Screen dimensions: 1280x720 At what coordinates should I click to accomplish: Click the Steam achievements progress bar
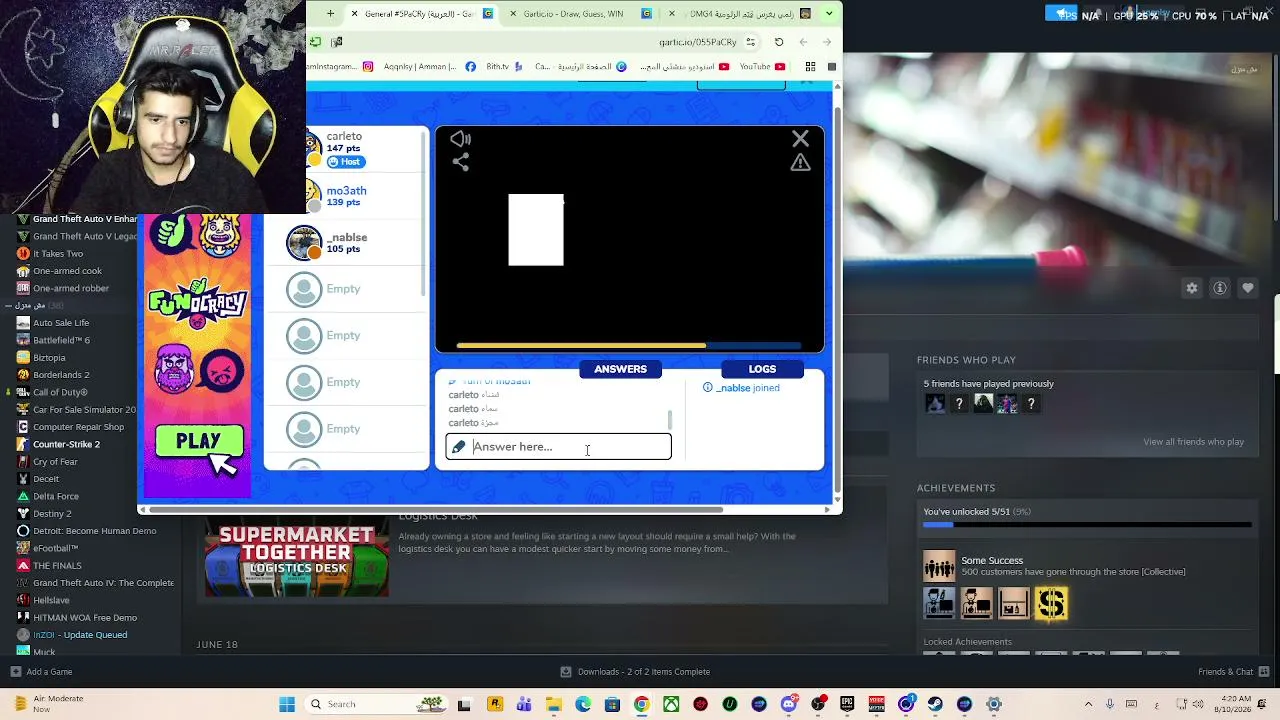coord(1087,524)
